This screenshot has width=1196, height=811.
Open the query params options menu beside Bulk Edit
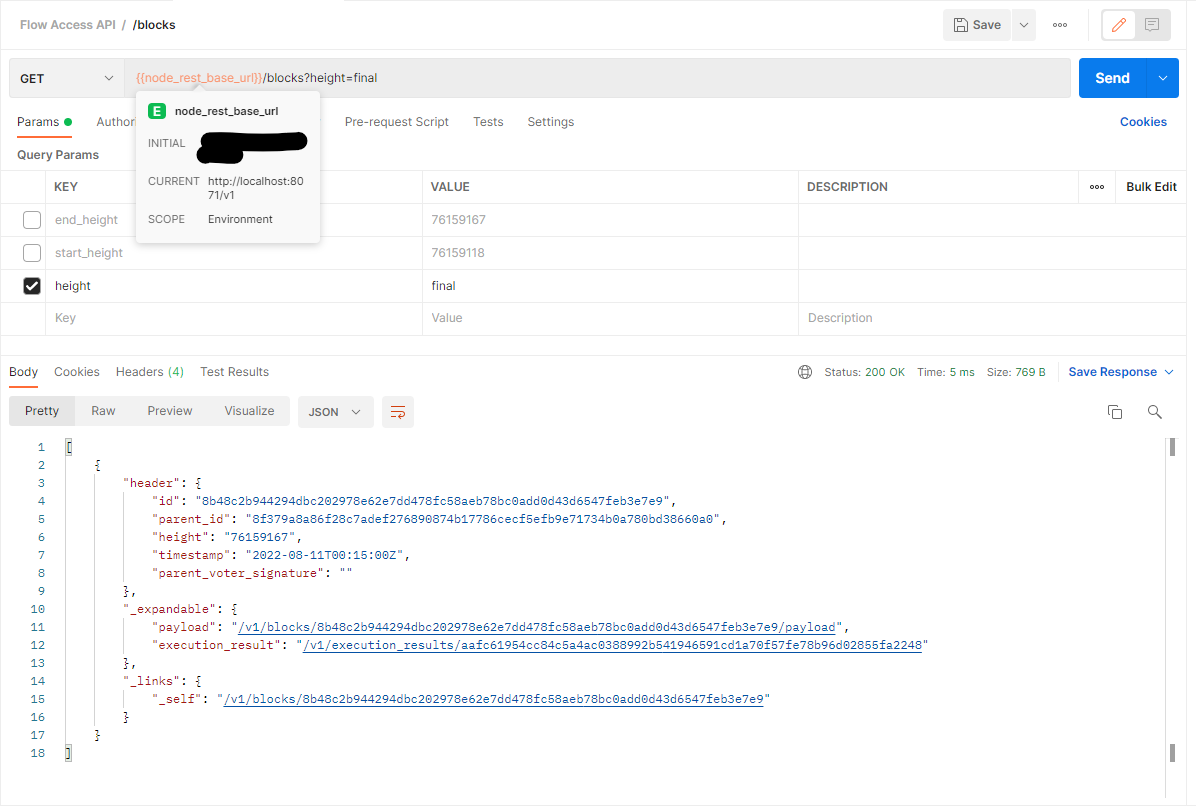tap(1096, 186)
